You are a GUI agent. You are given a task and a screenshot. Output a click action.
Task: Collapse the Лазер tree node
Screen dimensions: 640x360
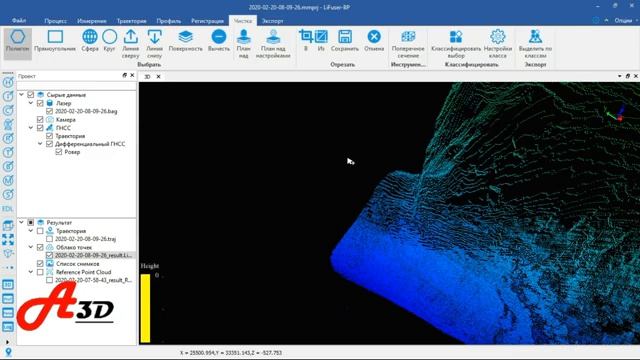tap(31, 103)
